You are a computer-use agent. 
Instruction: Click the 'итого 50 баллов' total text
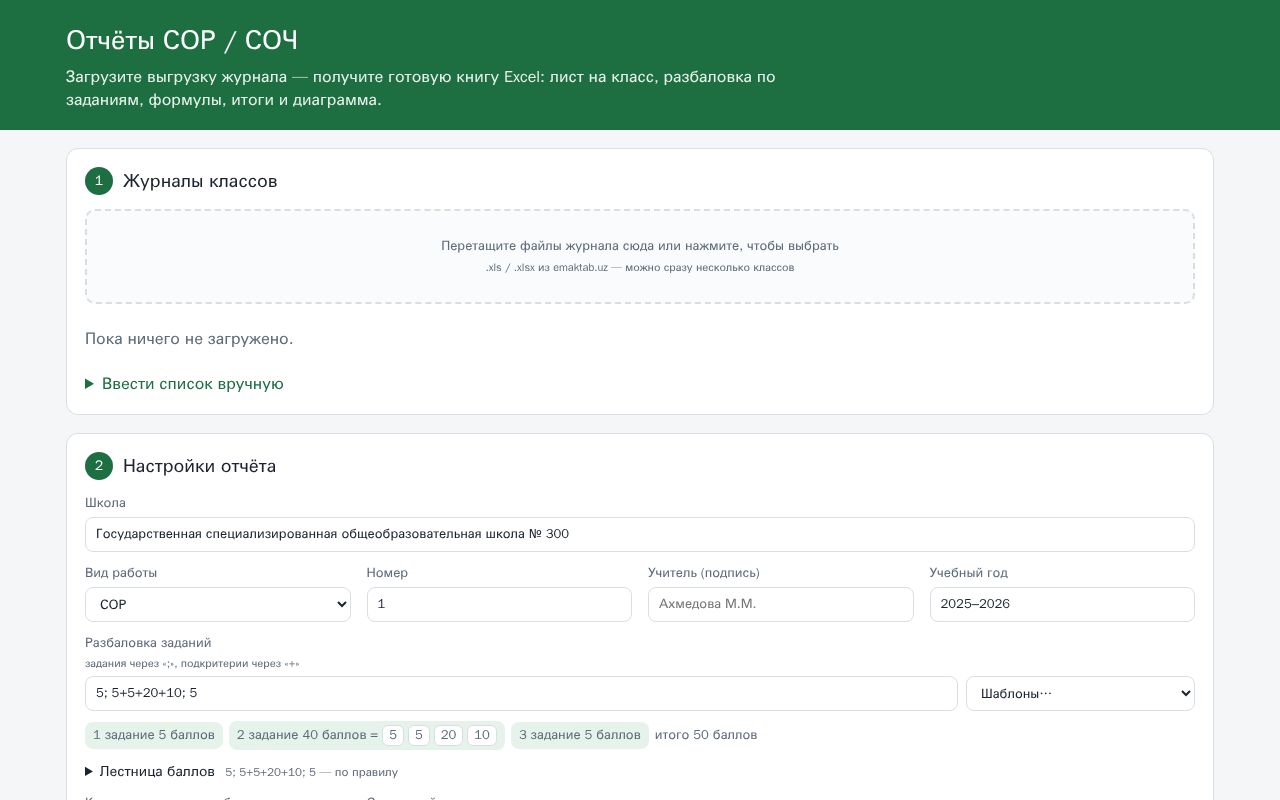click(x=706, y=736)
